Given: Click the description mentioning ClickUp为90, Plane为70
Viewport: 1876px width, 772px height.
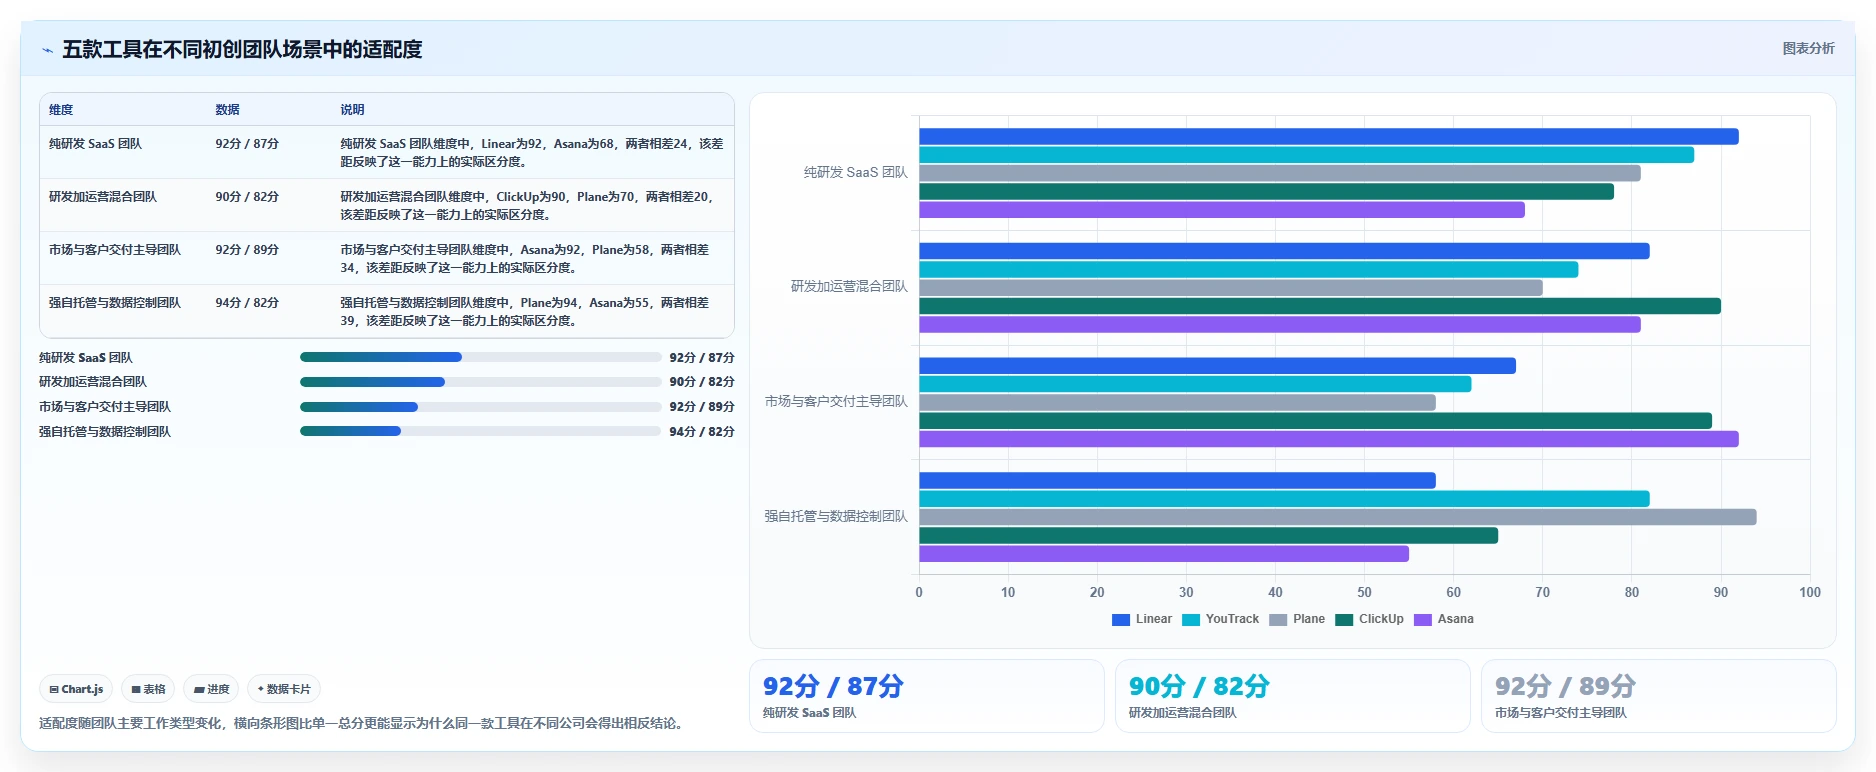Looking at the screenshot, I should 526,206.
